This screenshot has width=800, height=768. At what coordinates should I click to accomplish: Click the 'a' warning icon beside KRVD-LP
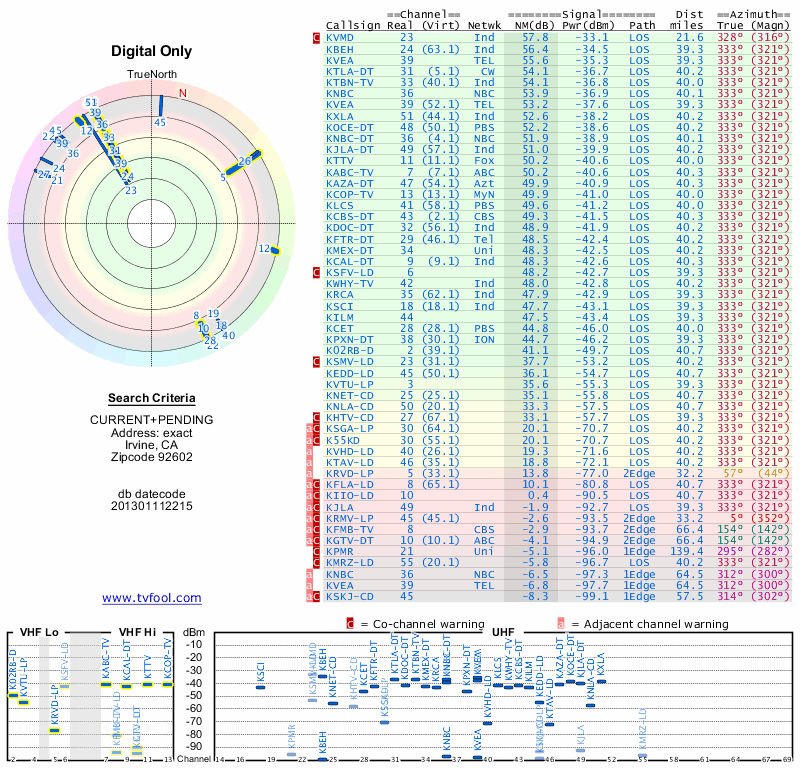tap(309, 474)
